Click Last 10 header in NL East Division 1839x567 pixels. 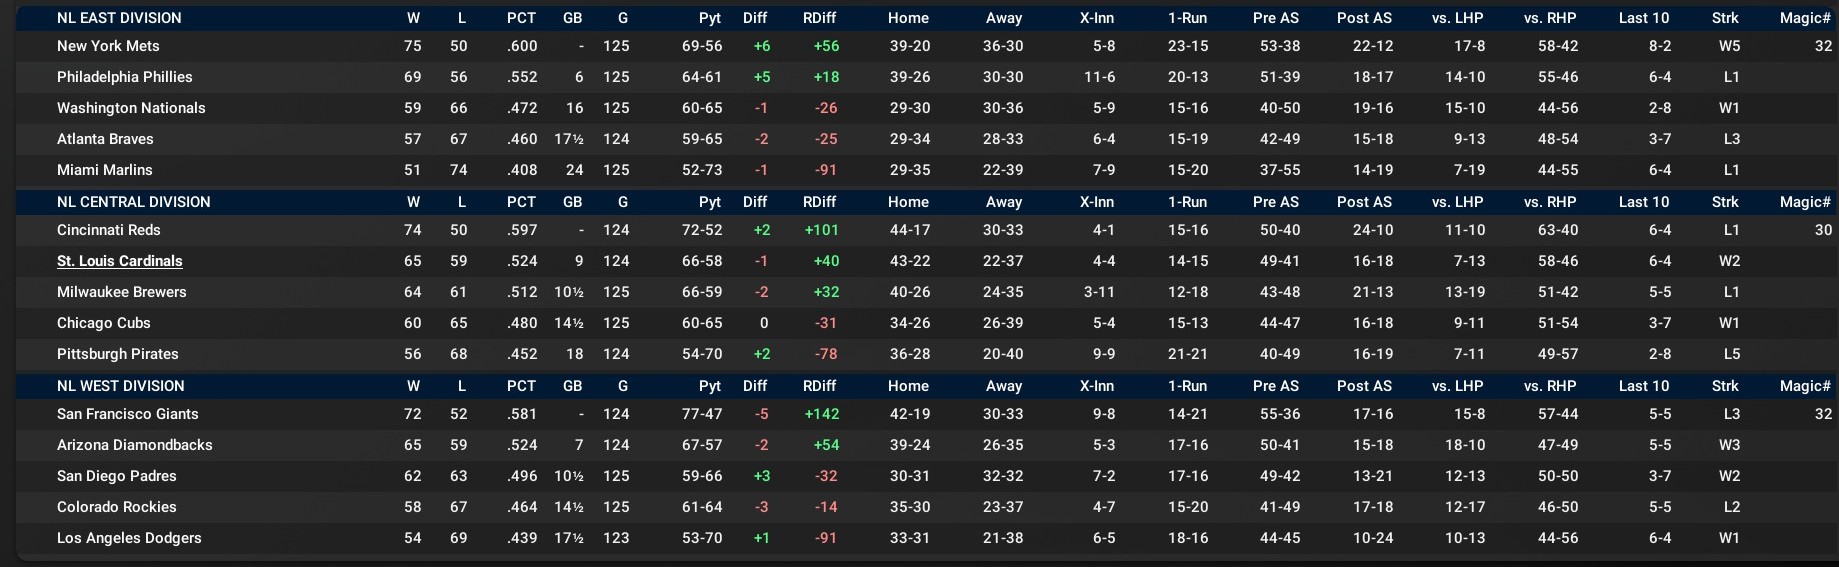(1644, 18)
